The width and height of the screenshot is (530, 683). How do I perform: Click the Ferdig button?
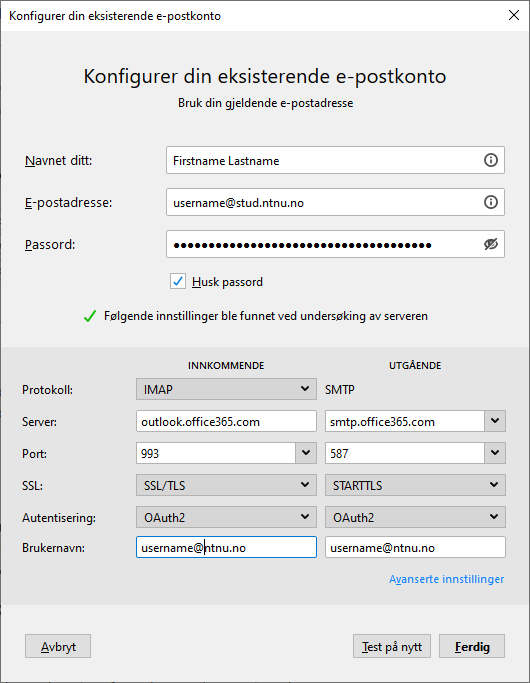pos(472,646)
